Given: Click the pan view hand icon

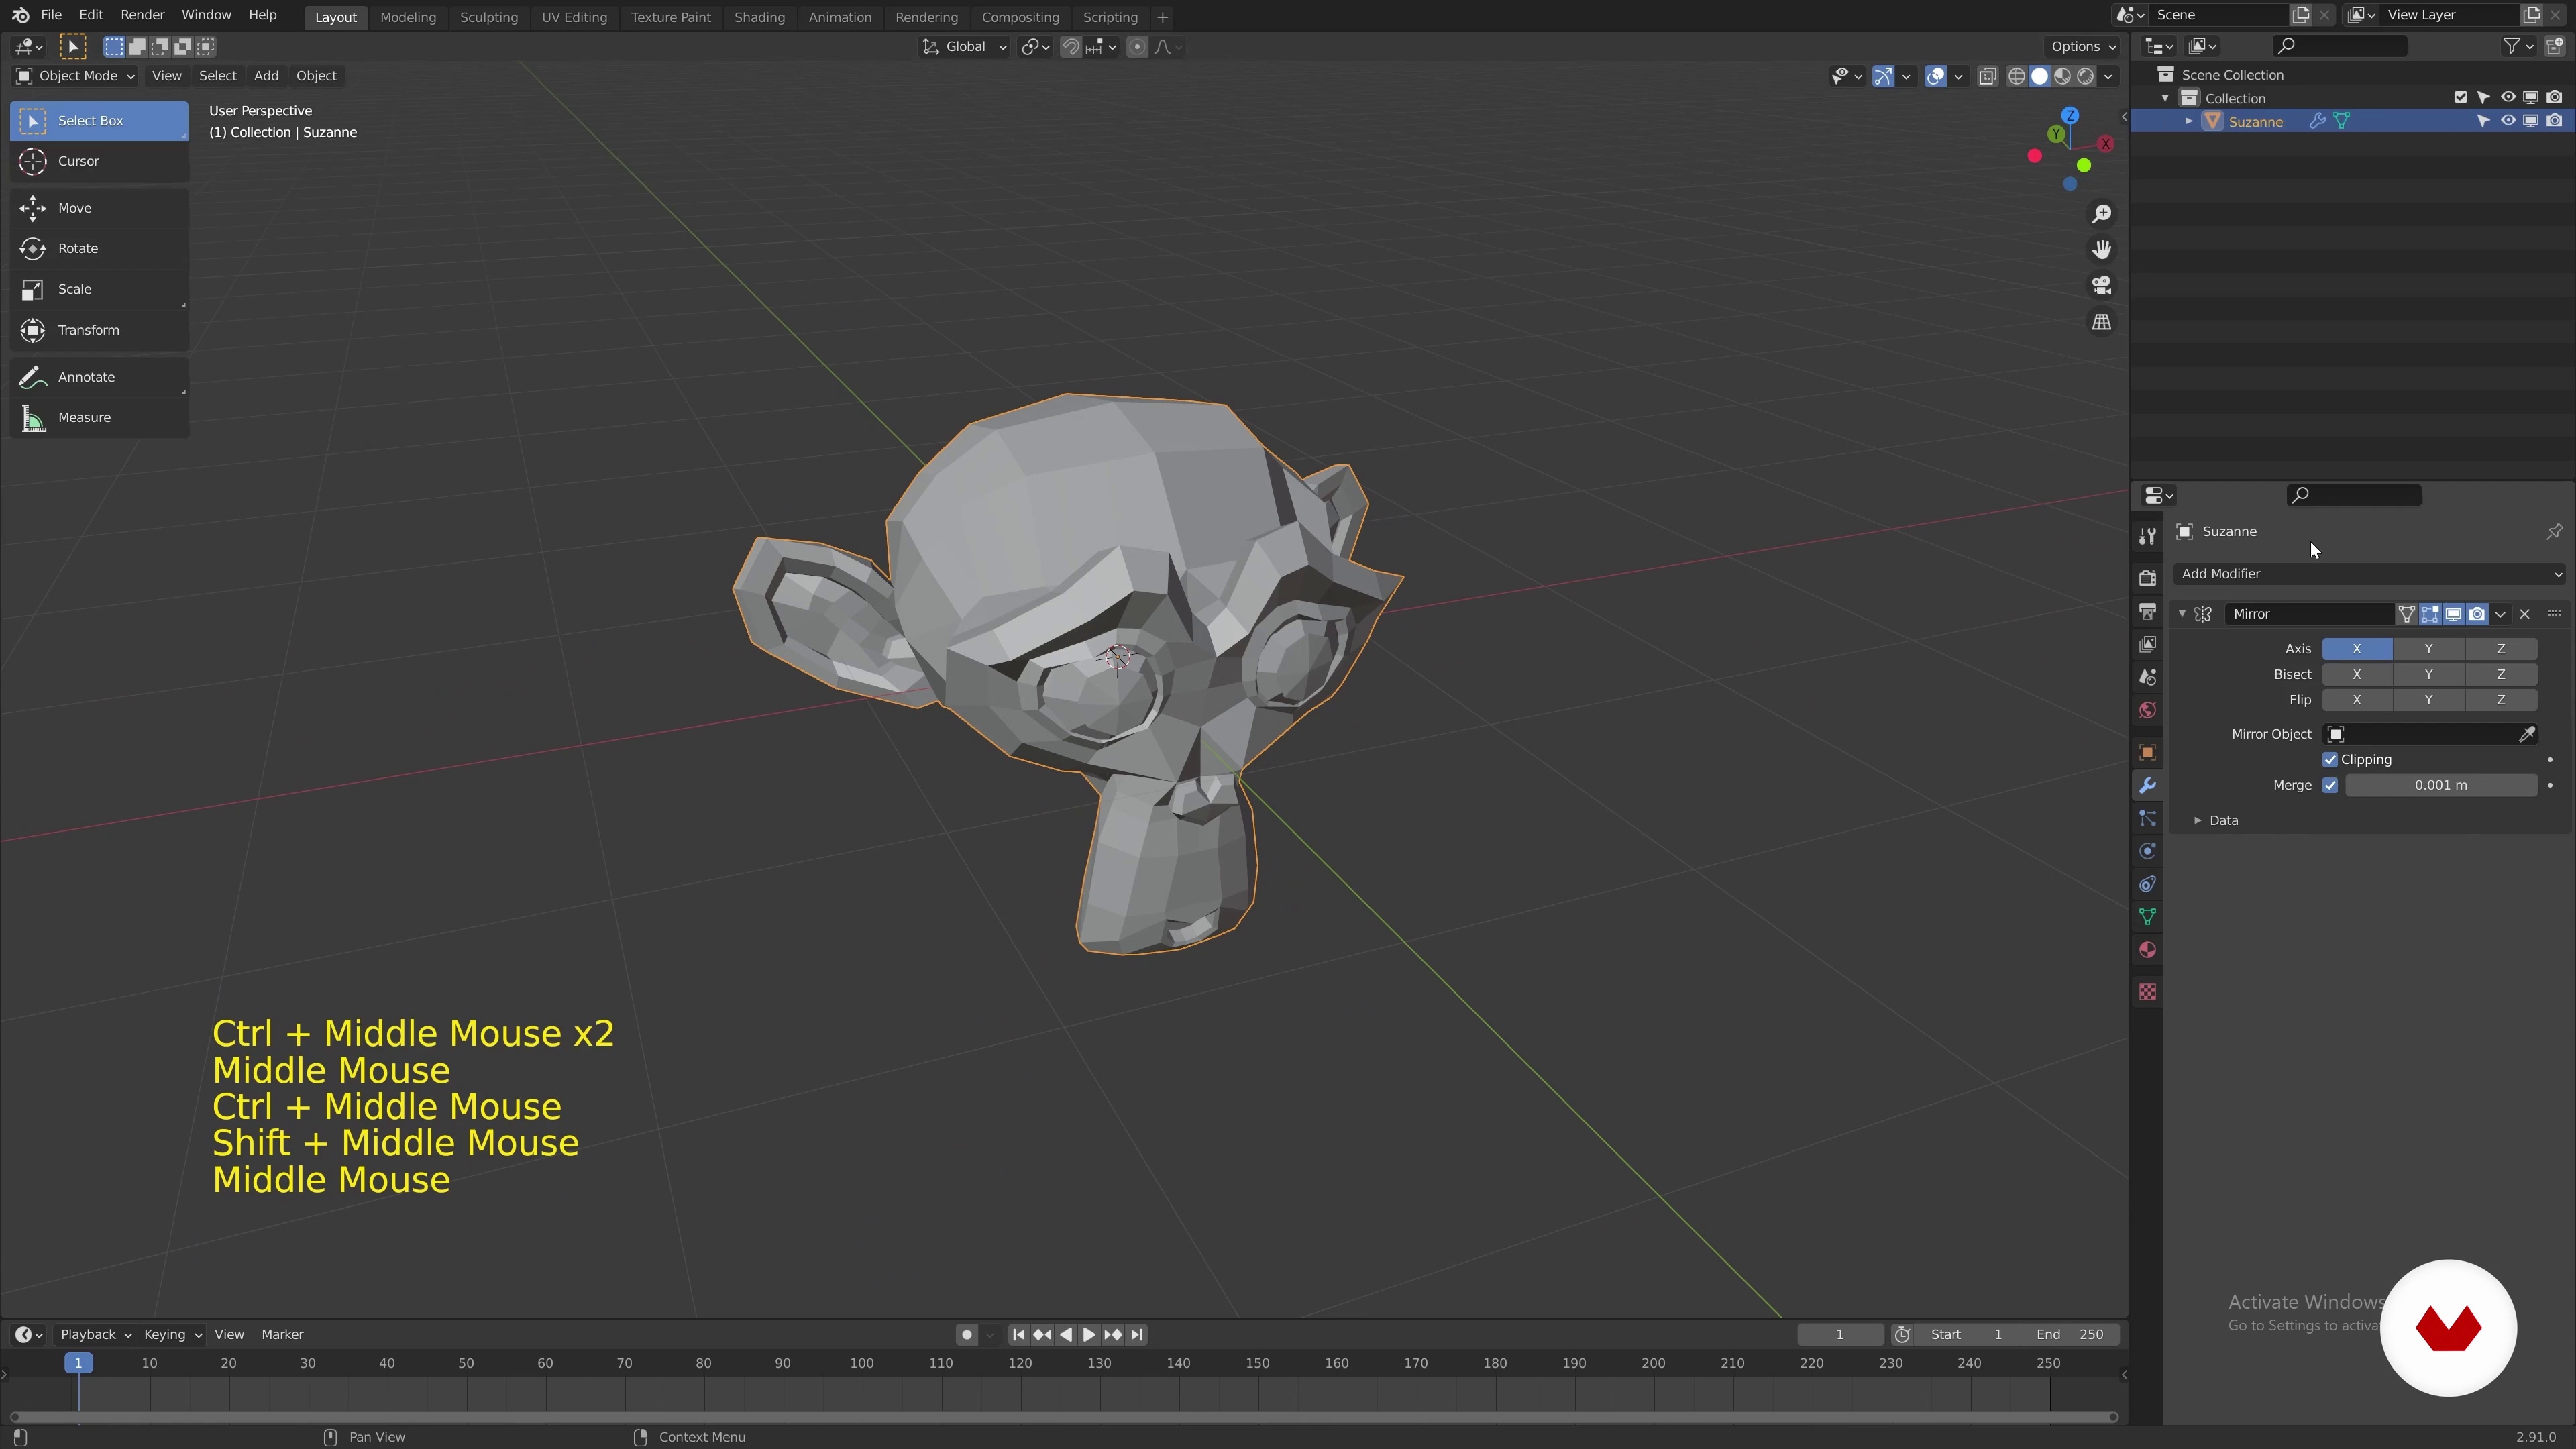Looking at the screenshot, I should (2101, 249).
